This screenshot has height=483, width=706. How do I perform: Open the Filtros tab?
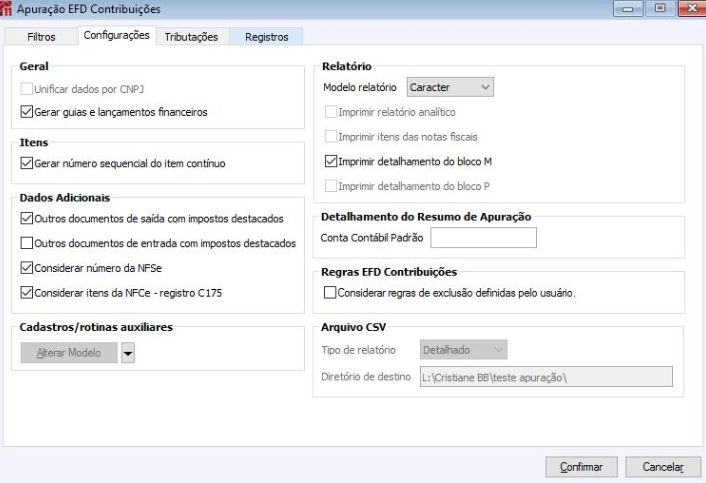[x=41, y=36]
